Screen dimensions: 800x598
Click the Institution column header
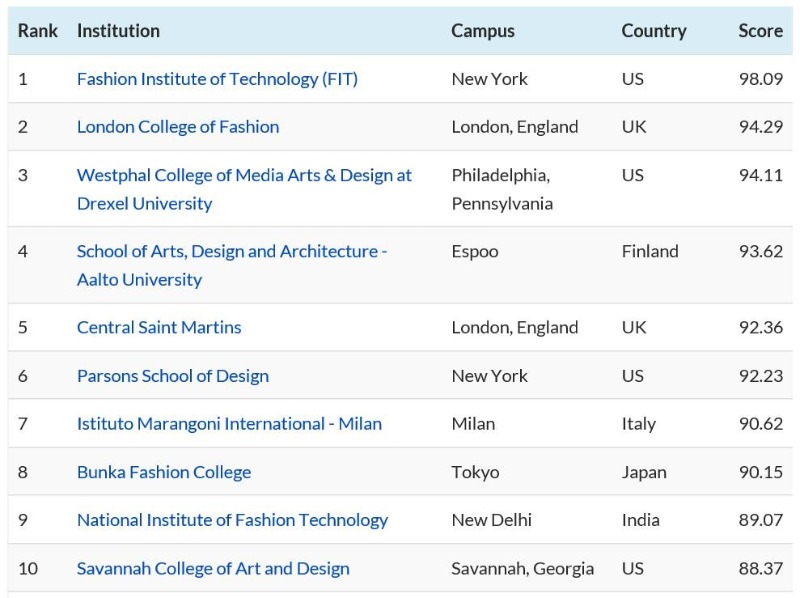click(x=118, y=31)
